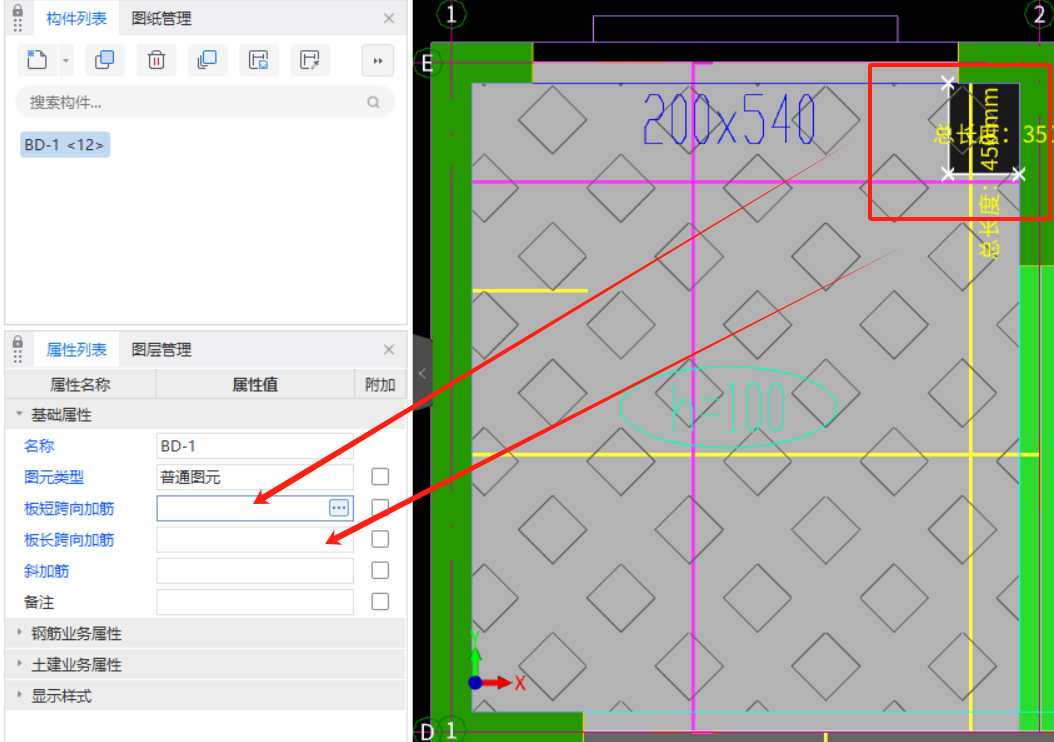Click the 备注 value field
The image size is (1054, 742).
[x=255, y=602]
